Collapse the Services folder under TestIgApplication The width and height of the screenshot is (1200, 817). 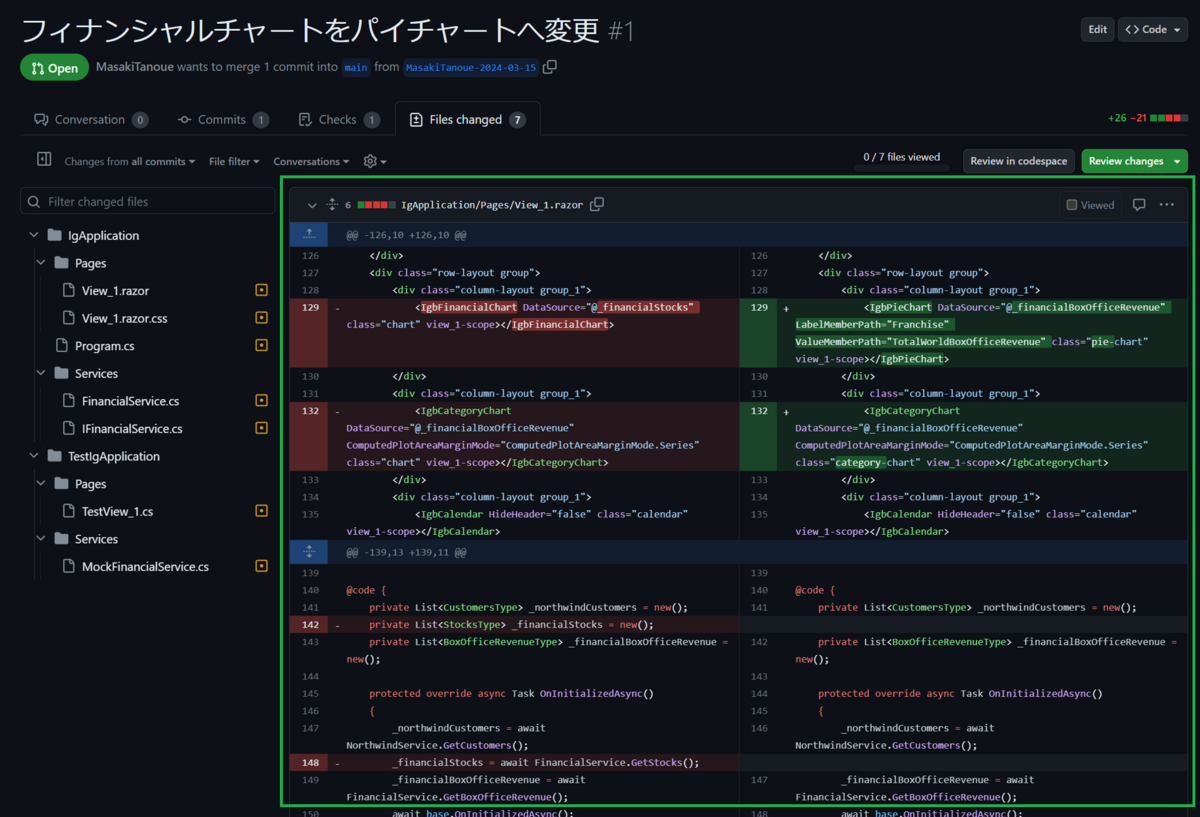pos(42,539)
